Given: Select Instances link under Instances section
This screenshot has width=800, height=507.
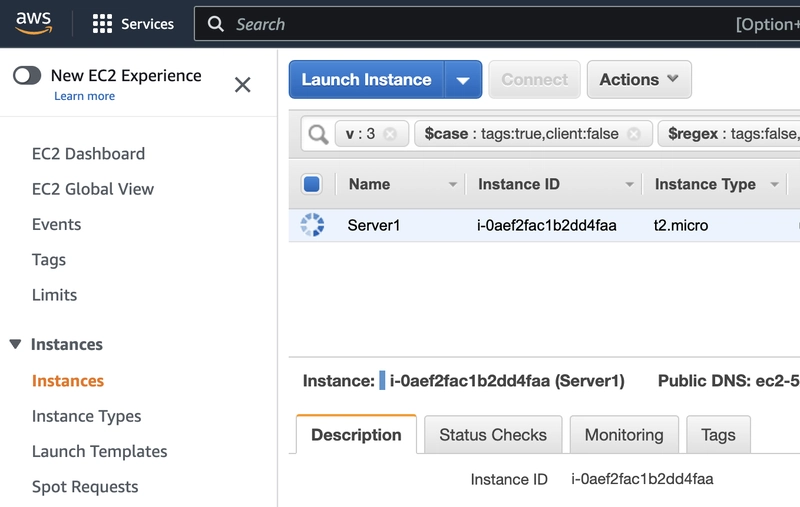Looking at the screenshot, I should pyautogui.click(x=68, y=381).
